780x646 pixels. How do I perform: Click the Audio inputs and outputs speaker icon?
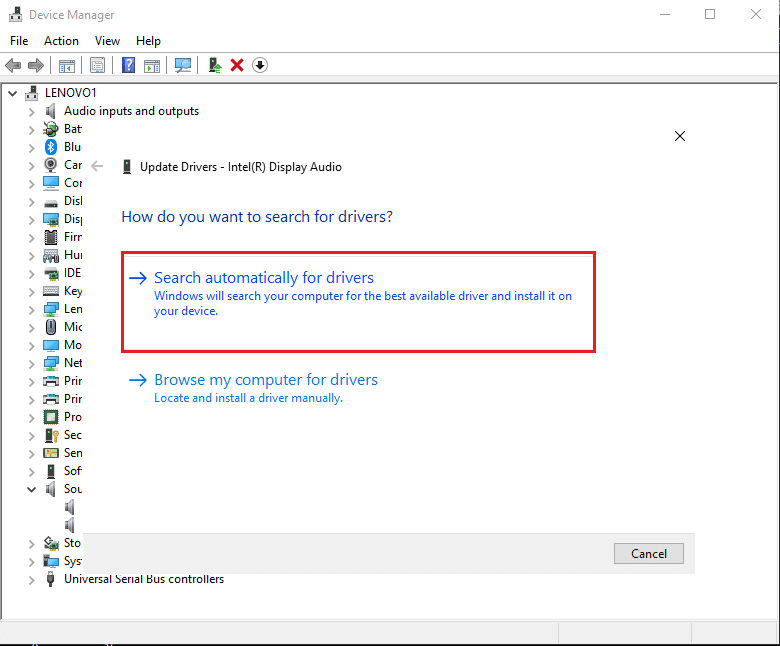coord(50,111)
